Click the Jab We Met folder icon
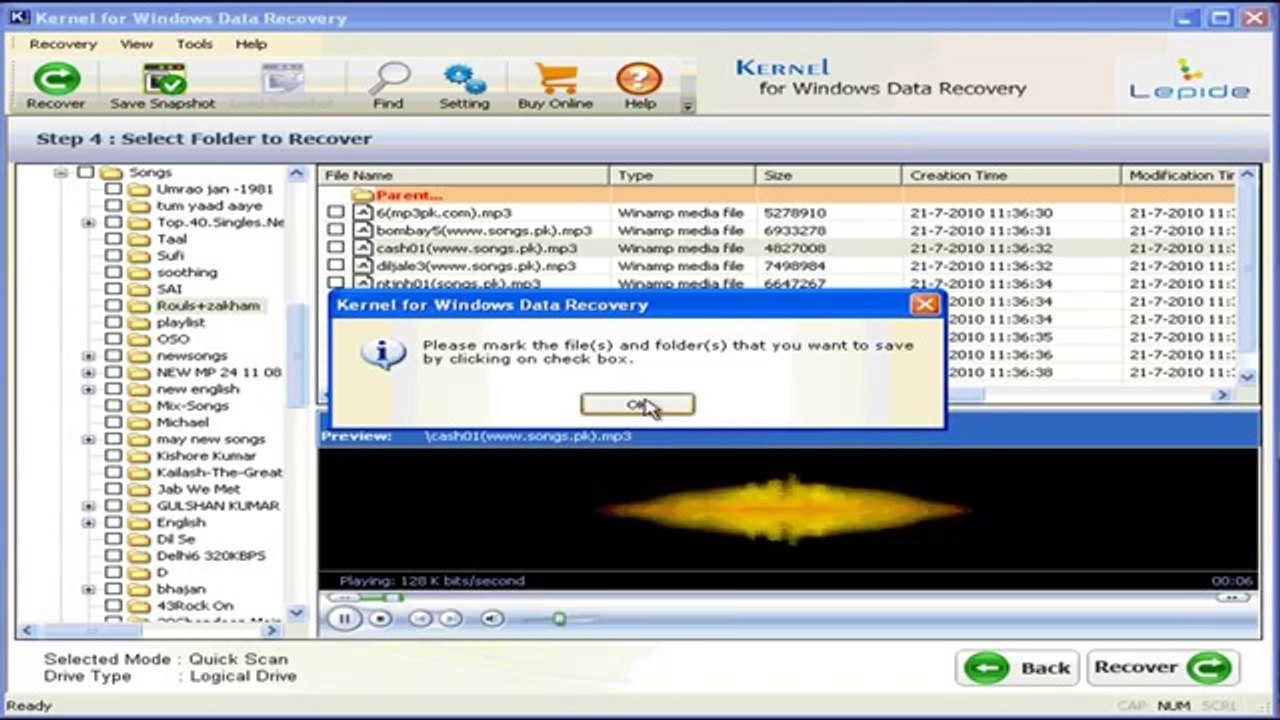Viewport: 1280px width, 720px height. (x=139, y=489)
